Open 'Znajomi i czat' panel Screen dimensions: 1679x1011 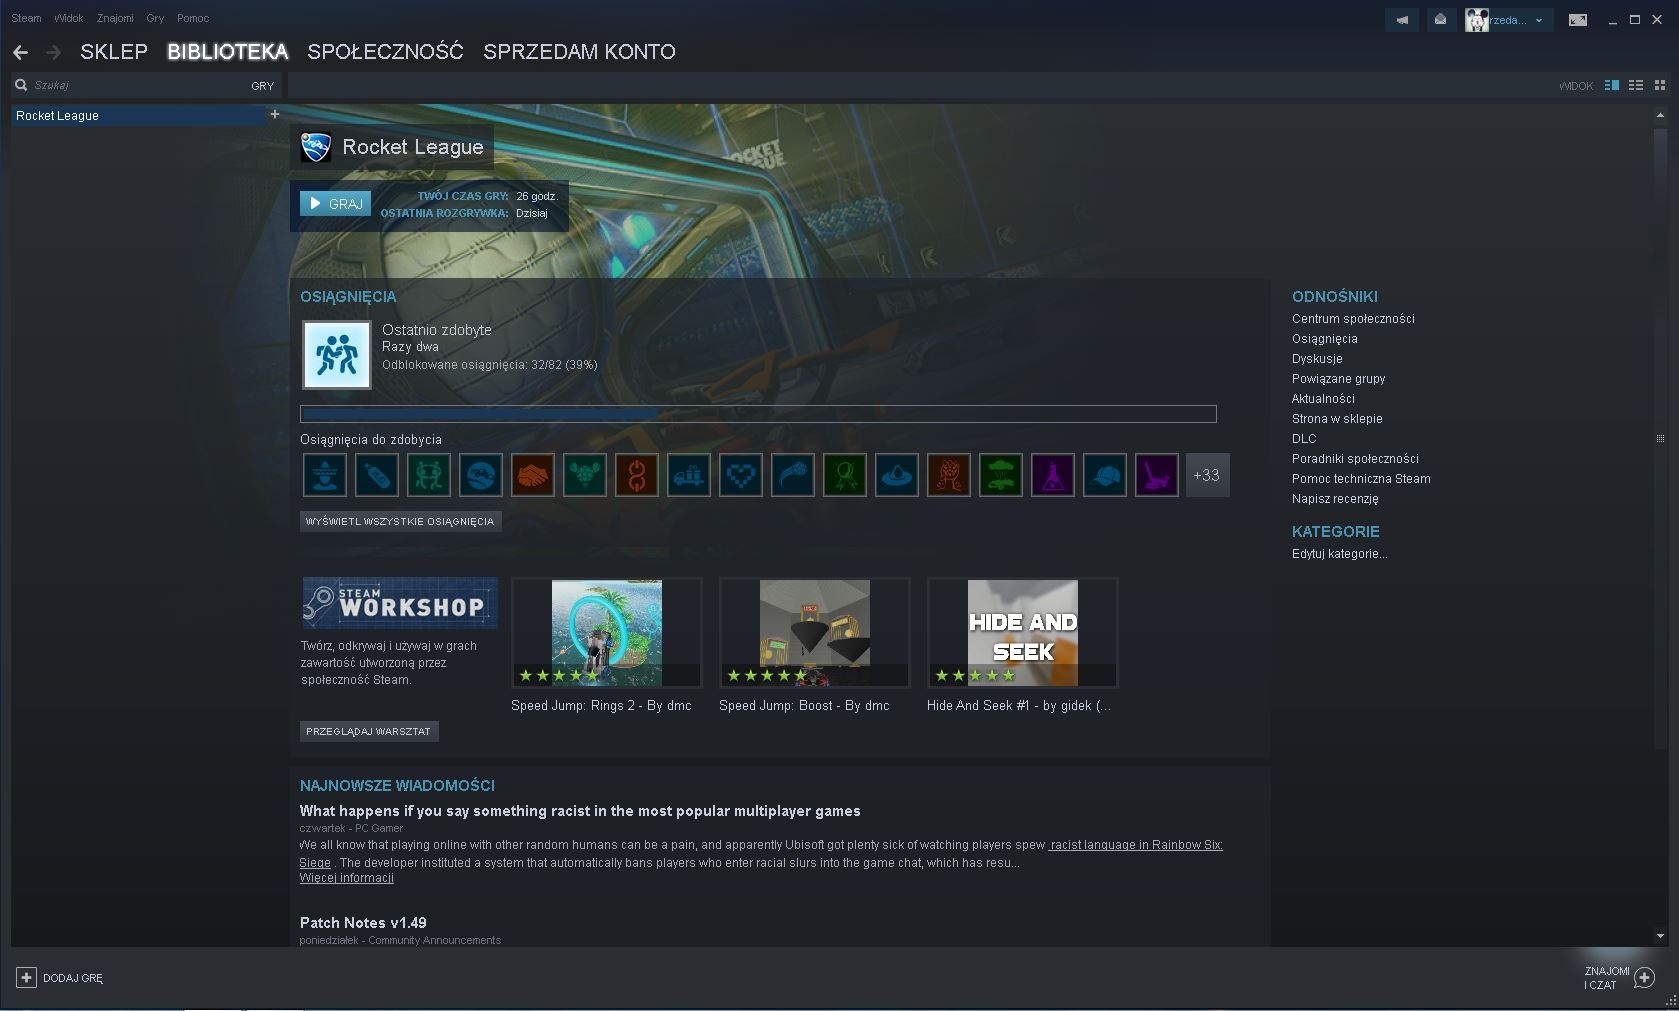point(1619,978)
